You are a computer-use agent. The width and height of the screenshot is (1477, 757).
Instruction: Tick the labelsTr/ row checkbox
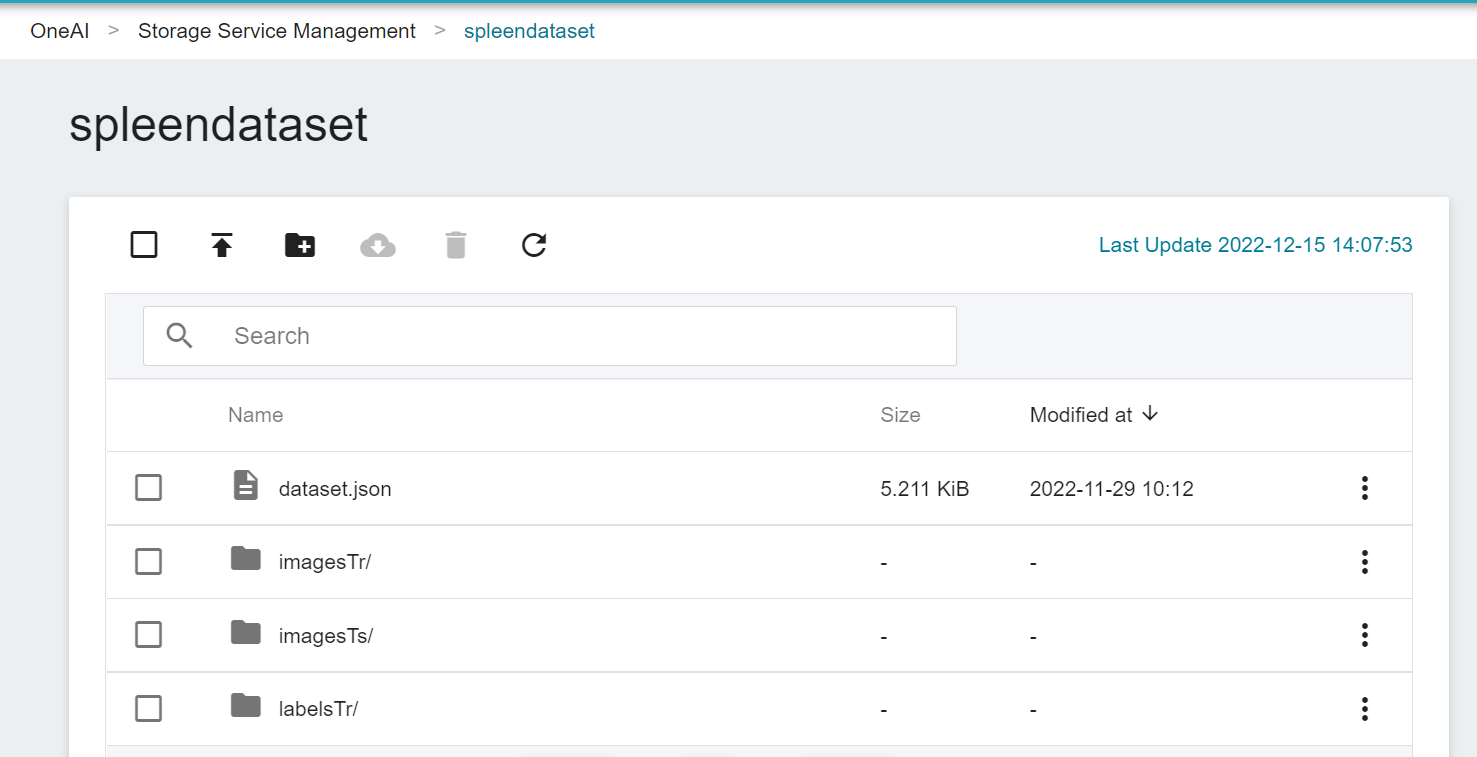click(x=149, y=709)
